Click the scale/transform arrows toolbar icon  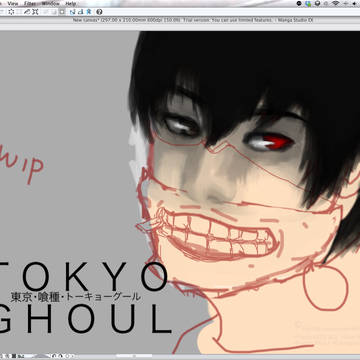coord(35,12)
